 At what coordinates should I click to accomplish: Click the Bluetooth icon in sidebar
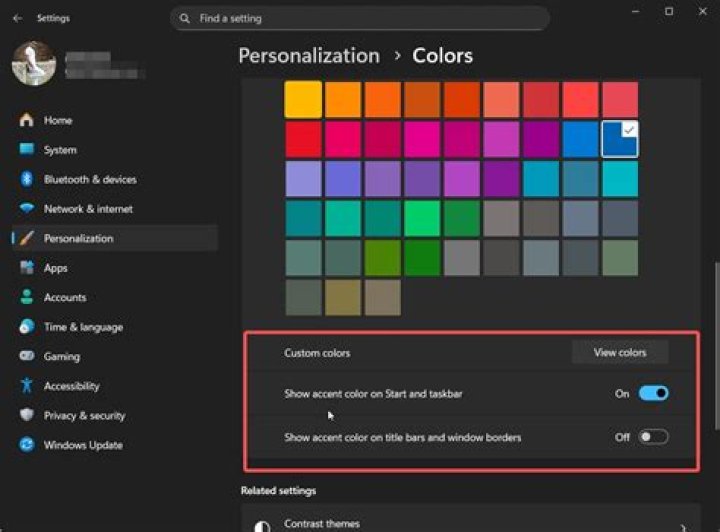point(27,179)
